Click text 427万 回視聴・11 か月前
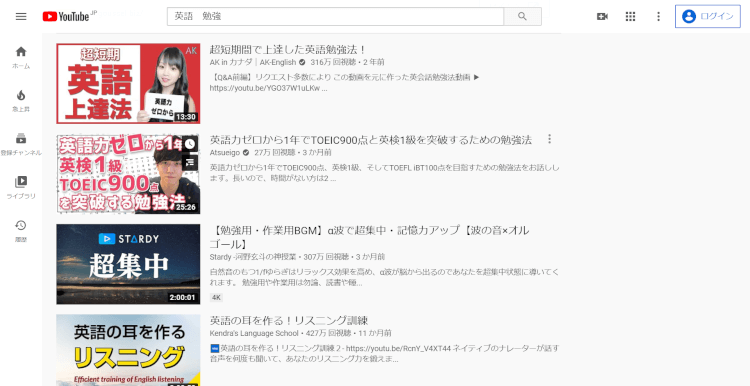 (x=349, y=333)
